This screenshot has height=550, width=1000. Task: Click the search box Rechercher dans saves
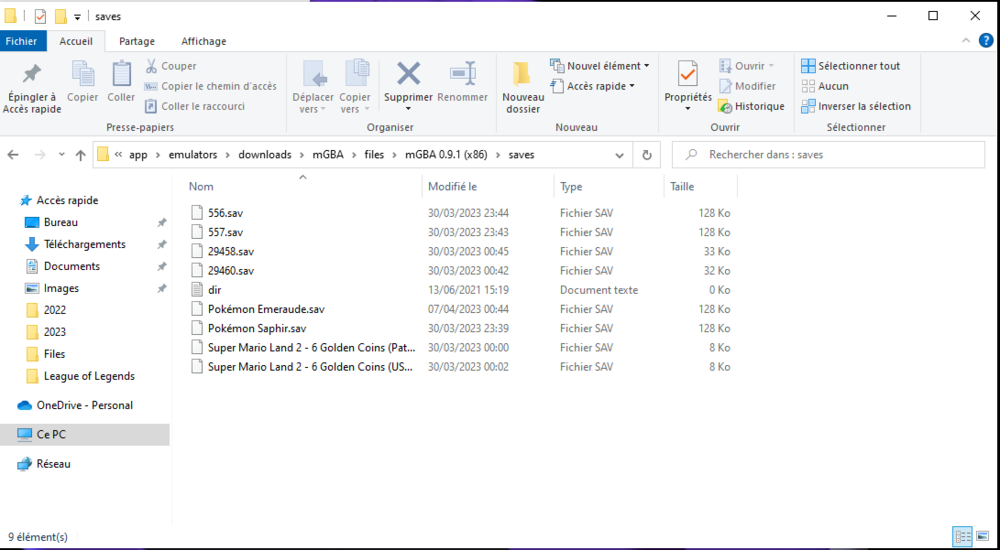coord(840,155)
